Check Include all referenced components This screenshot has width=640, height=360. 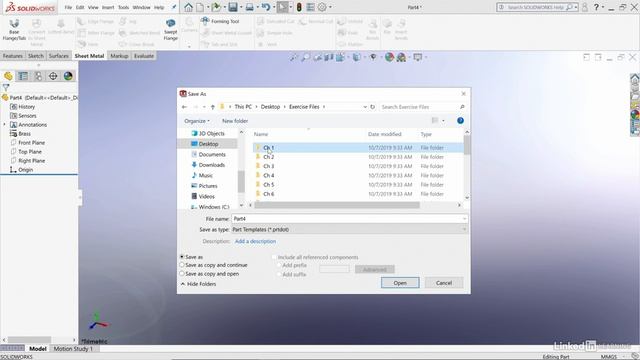[x=274, y=257]
